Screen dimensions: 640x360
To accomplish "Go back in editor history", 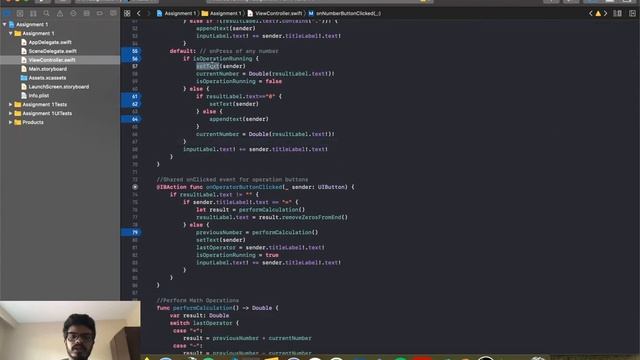I will 139,13.
